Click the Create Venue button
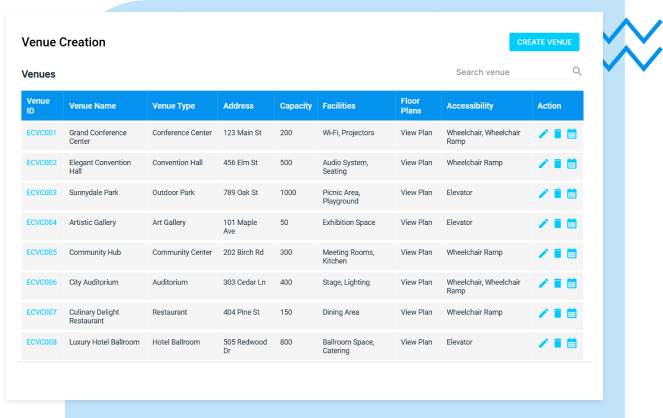The height and width of the screenshot is (418, 663). pos(544,42)
